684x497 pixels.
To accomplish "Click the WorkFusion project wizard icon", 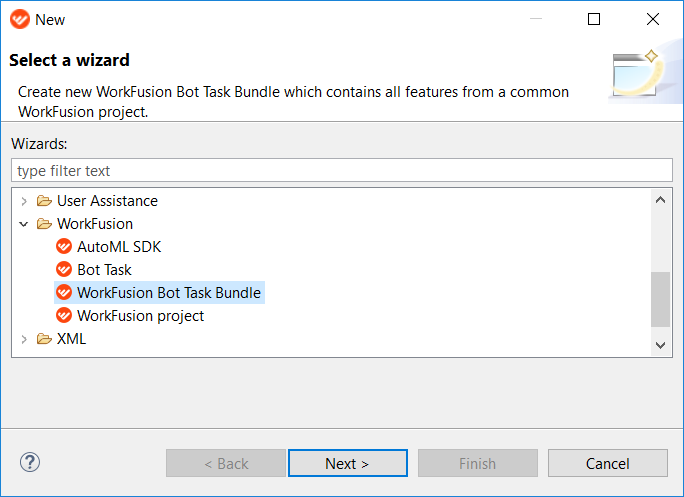I will click(64, 315).
